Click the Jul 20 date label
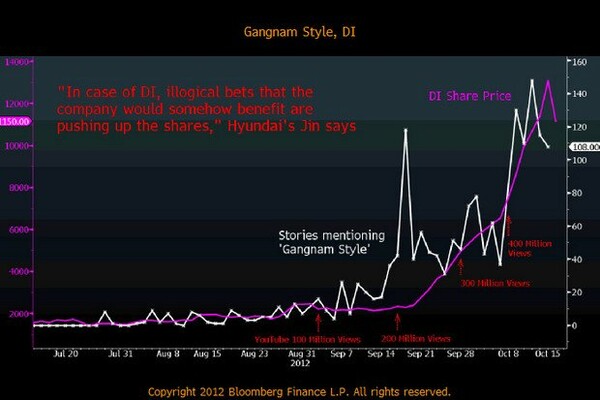600x400 pixels. click(65, 354)
